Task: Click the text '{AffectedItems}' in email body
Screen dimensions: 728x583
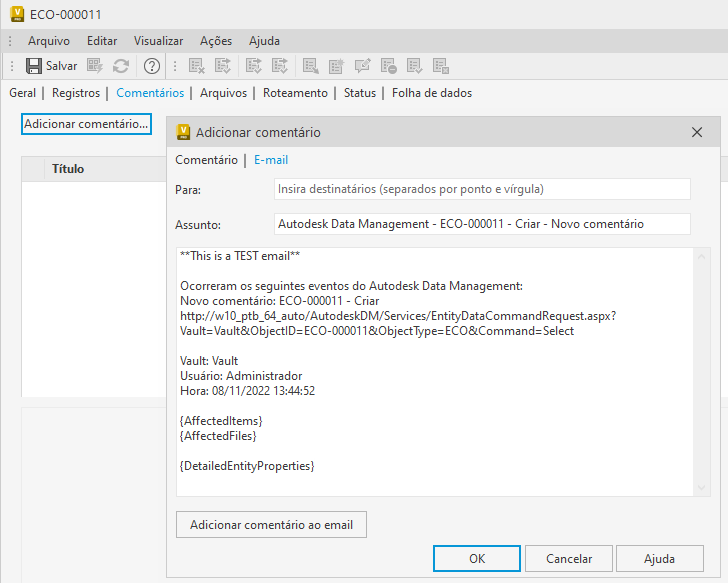Action: pyautogui.click(x=221, y=421)
